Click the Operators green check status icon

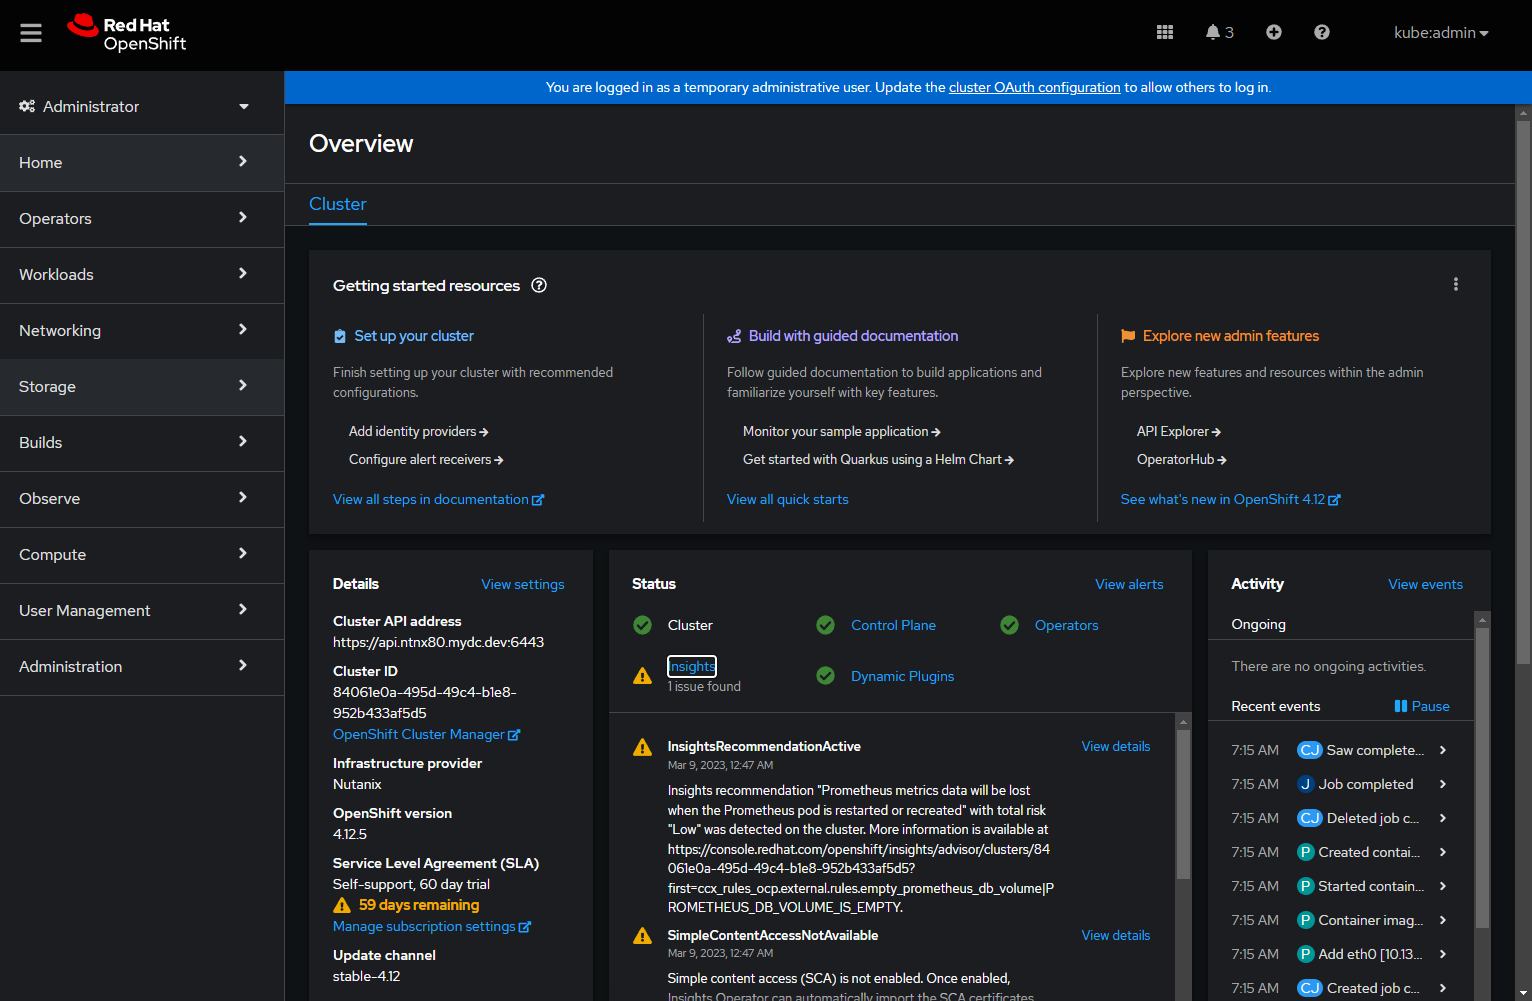click(1009, 625)
